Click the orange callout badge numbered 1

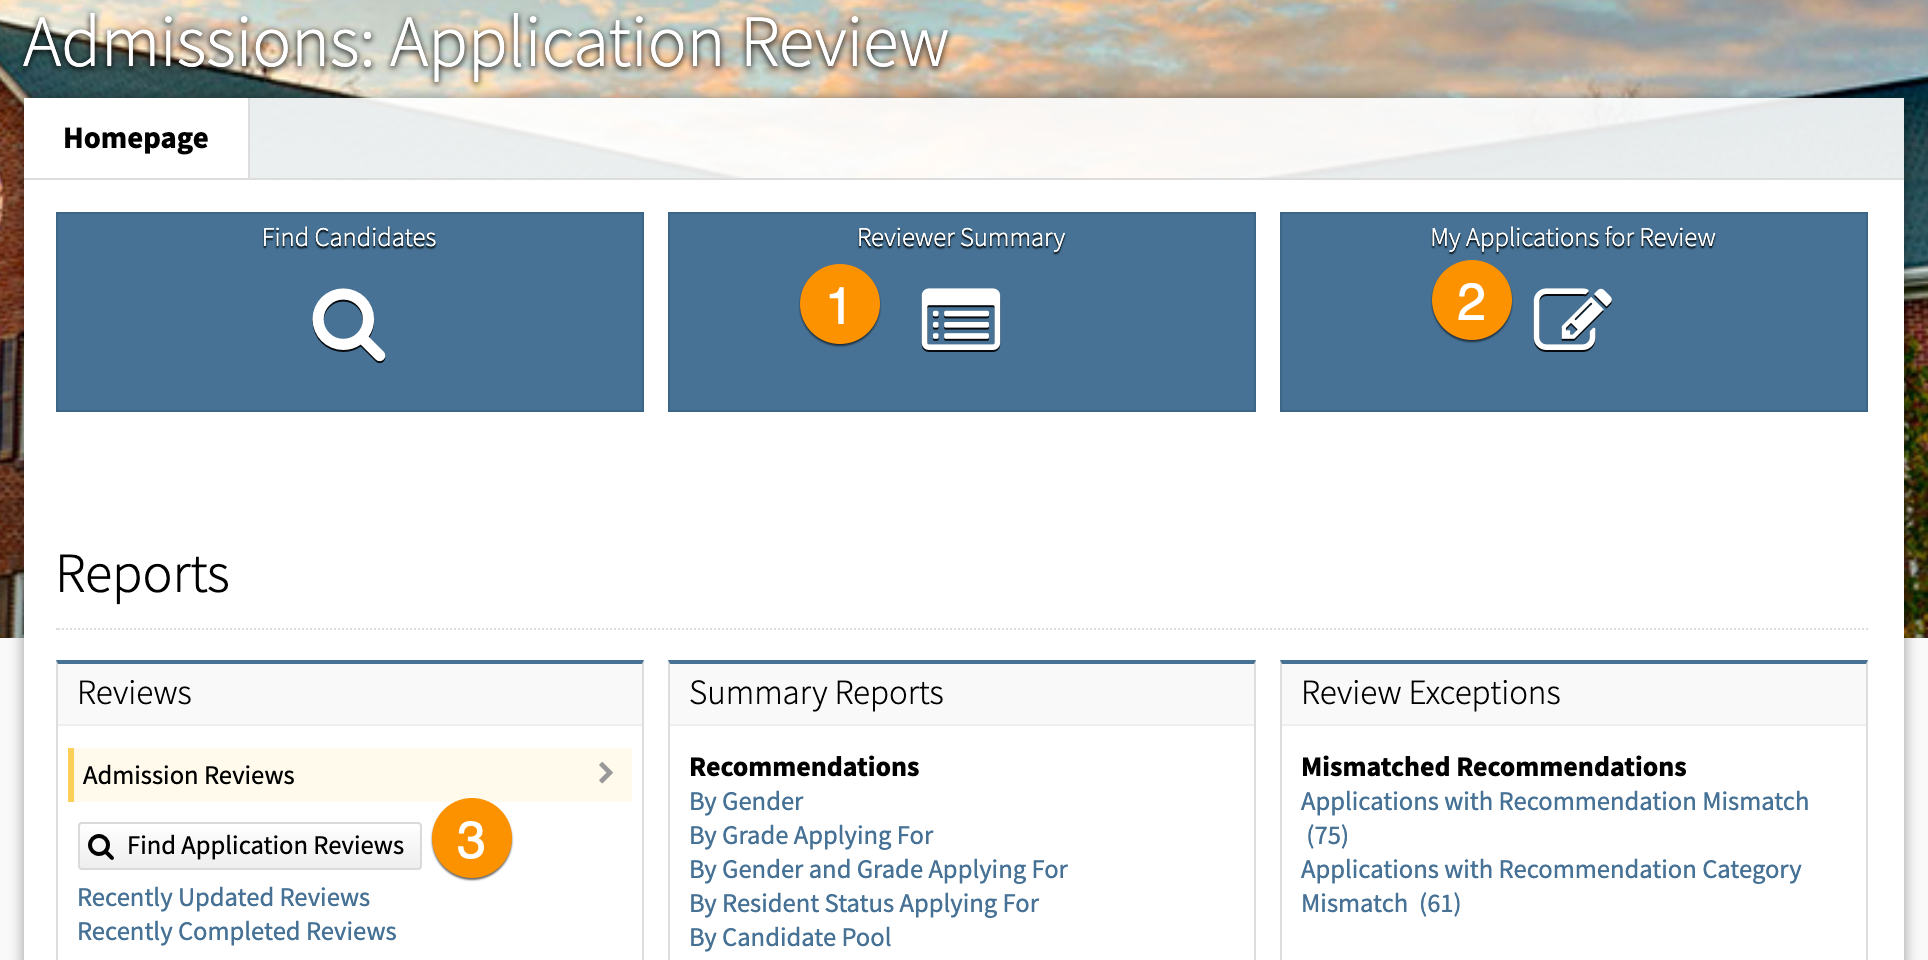tap(840, 304)
